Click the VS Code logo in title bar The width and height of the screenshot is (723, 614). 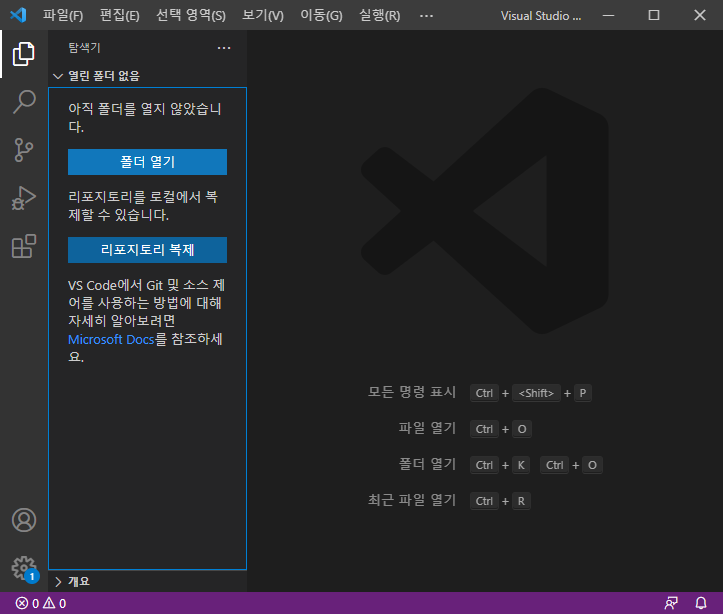18,15
